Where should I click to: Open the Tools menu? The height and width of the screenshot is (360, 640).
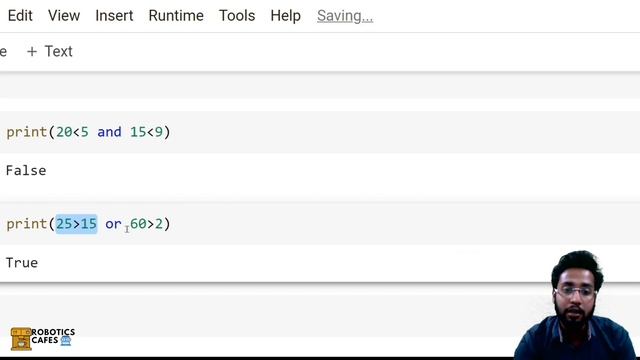point(237,16)
